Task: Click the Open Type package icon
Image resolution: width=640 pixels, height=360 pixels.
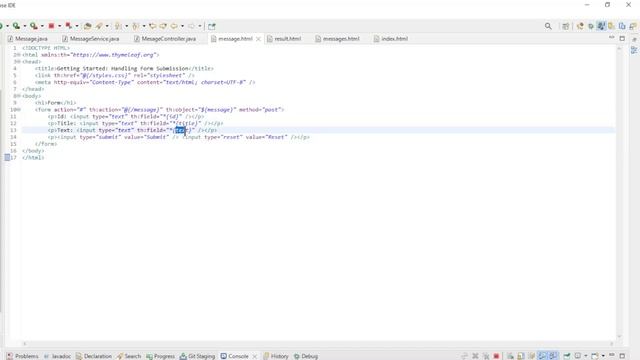Action: pos(87,26)
